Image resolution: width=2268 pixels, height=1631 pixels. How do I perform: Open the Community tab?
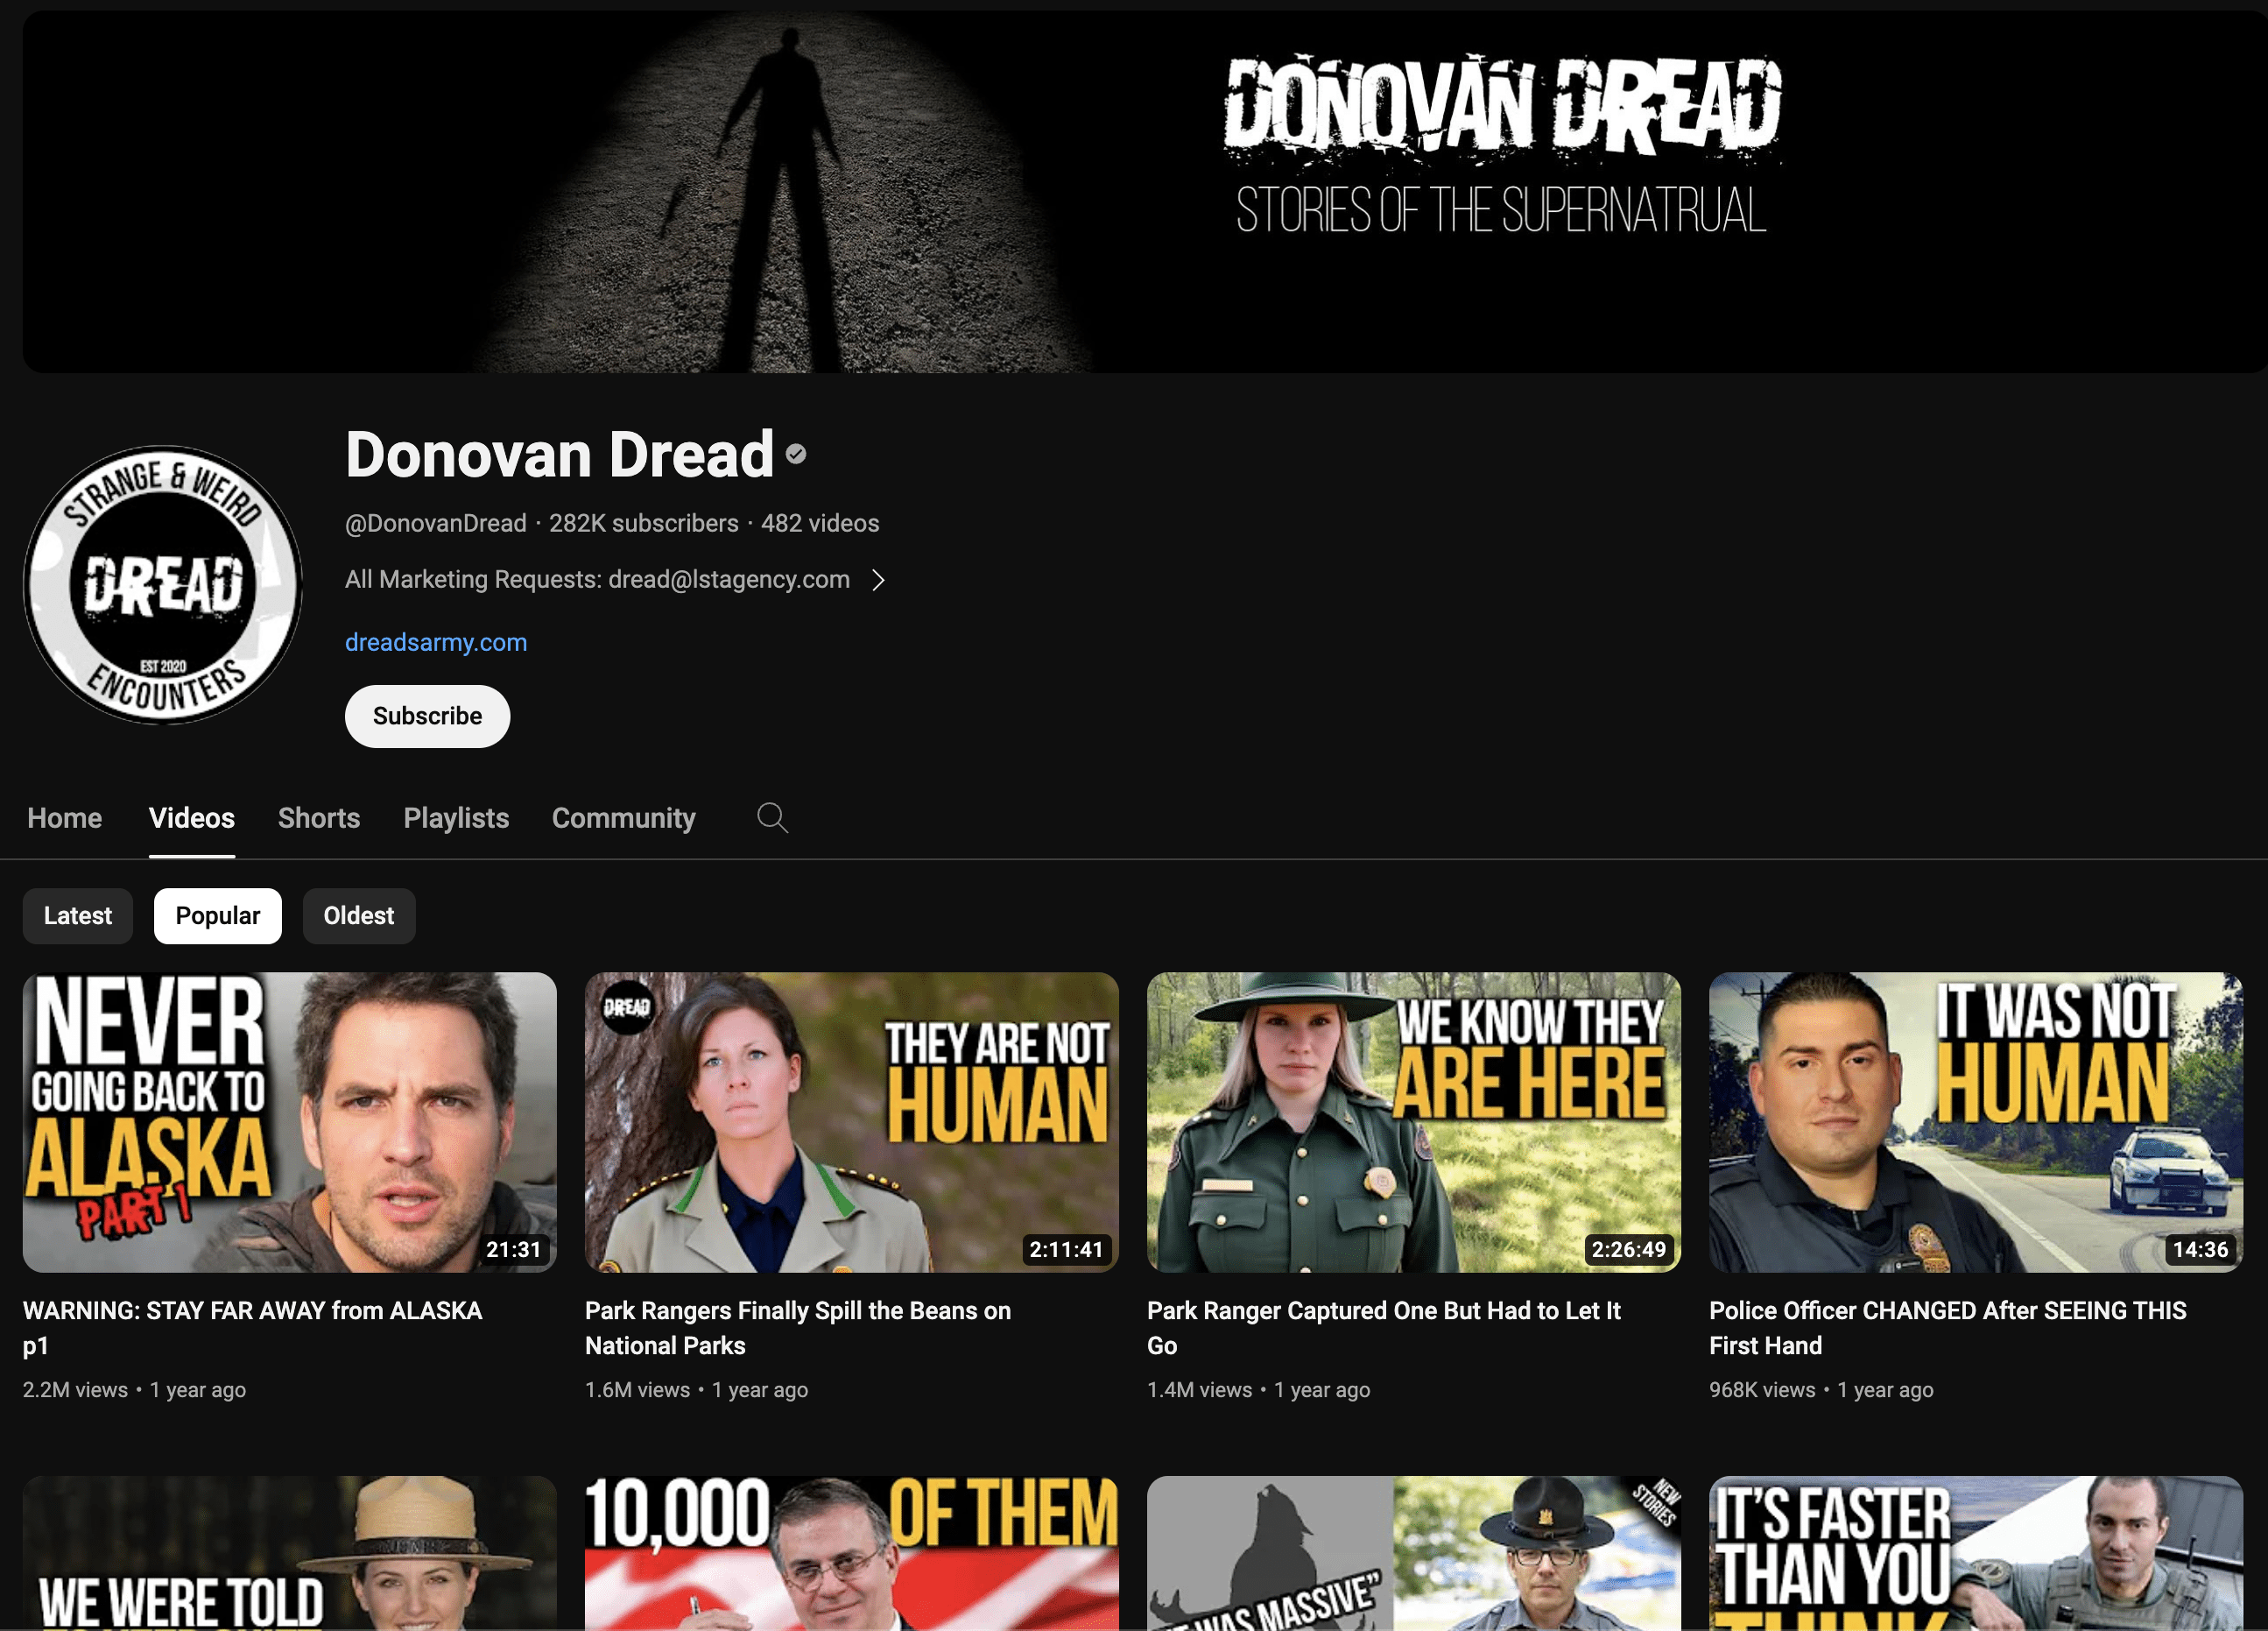tap(624, 818)
